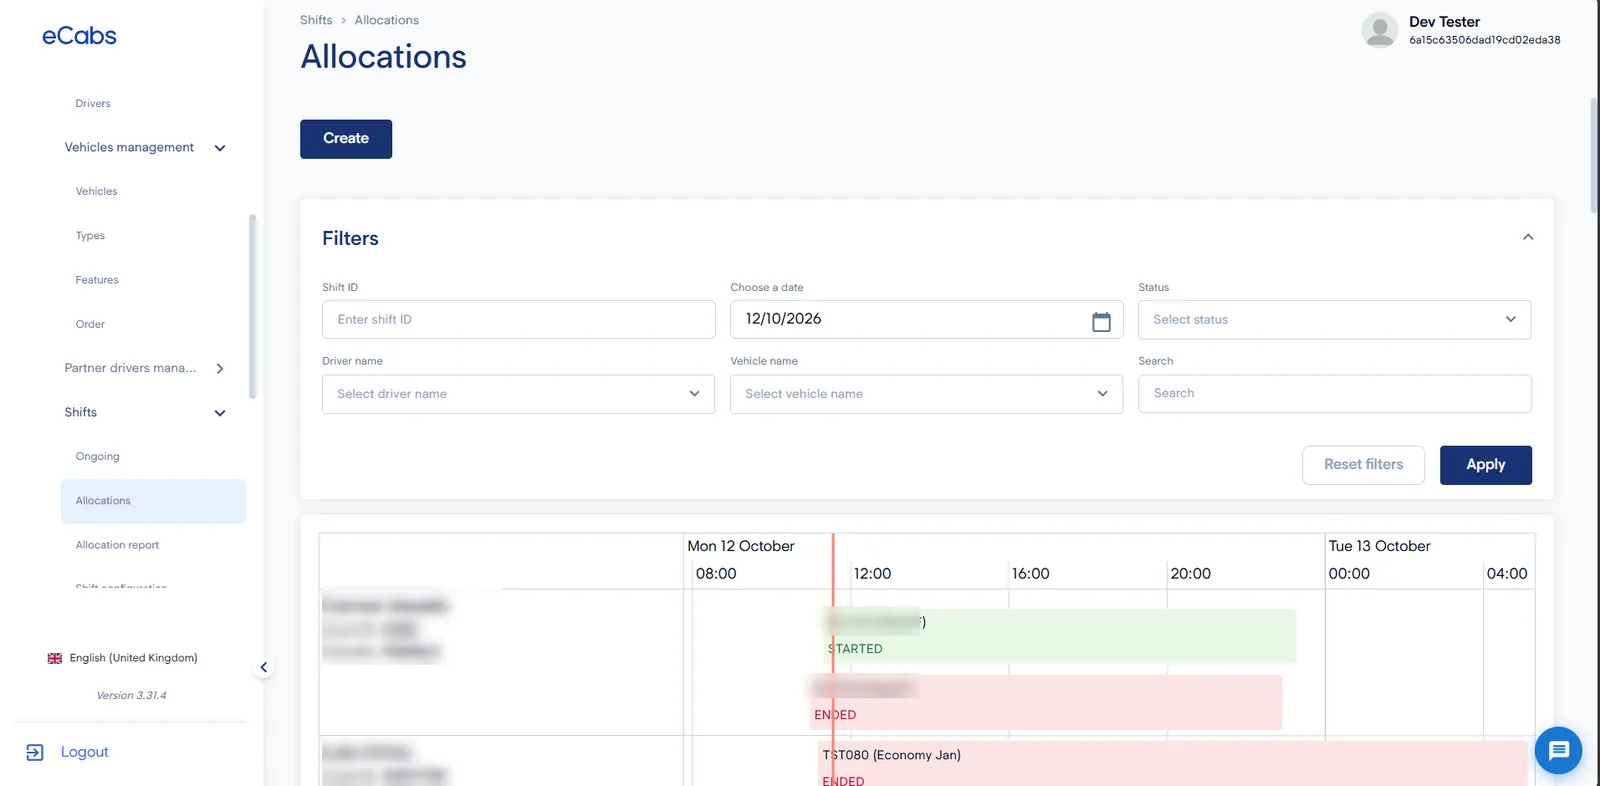The width and height of the screenshot is (1600, 786).
Task: Open the Select driver name dropdown
Action: [518, 394]
